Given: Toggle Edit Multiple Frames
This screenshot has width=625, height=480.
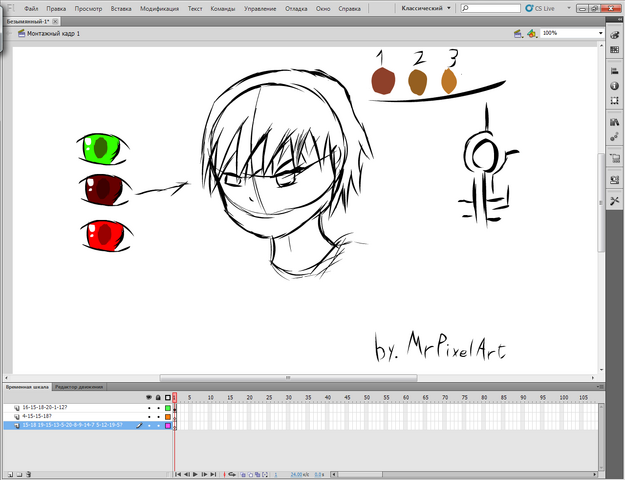Looking at the screenshot, I should pyautogui.click(x=257, y=474).
